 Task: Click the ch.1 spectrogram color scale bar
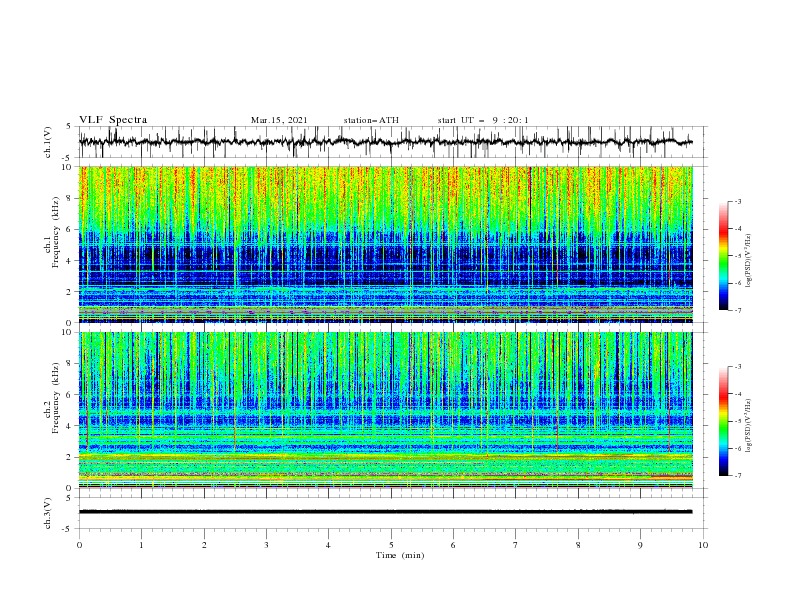click(723, 256)
